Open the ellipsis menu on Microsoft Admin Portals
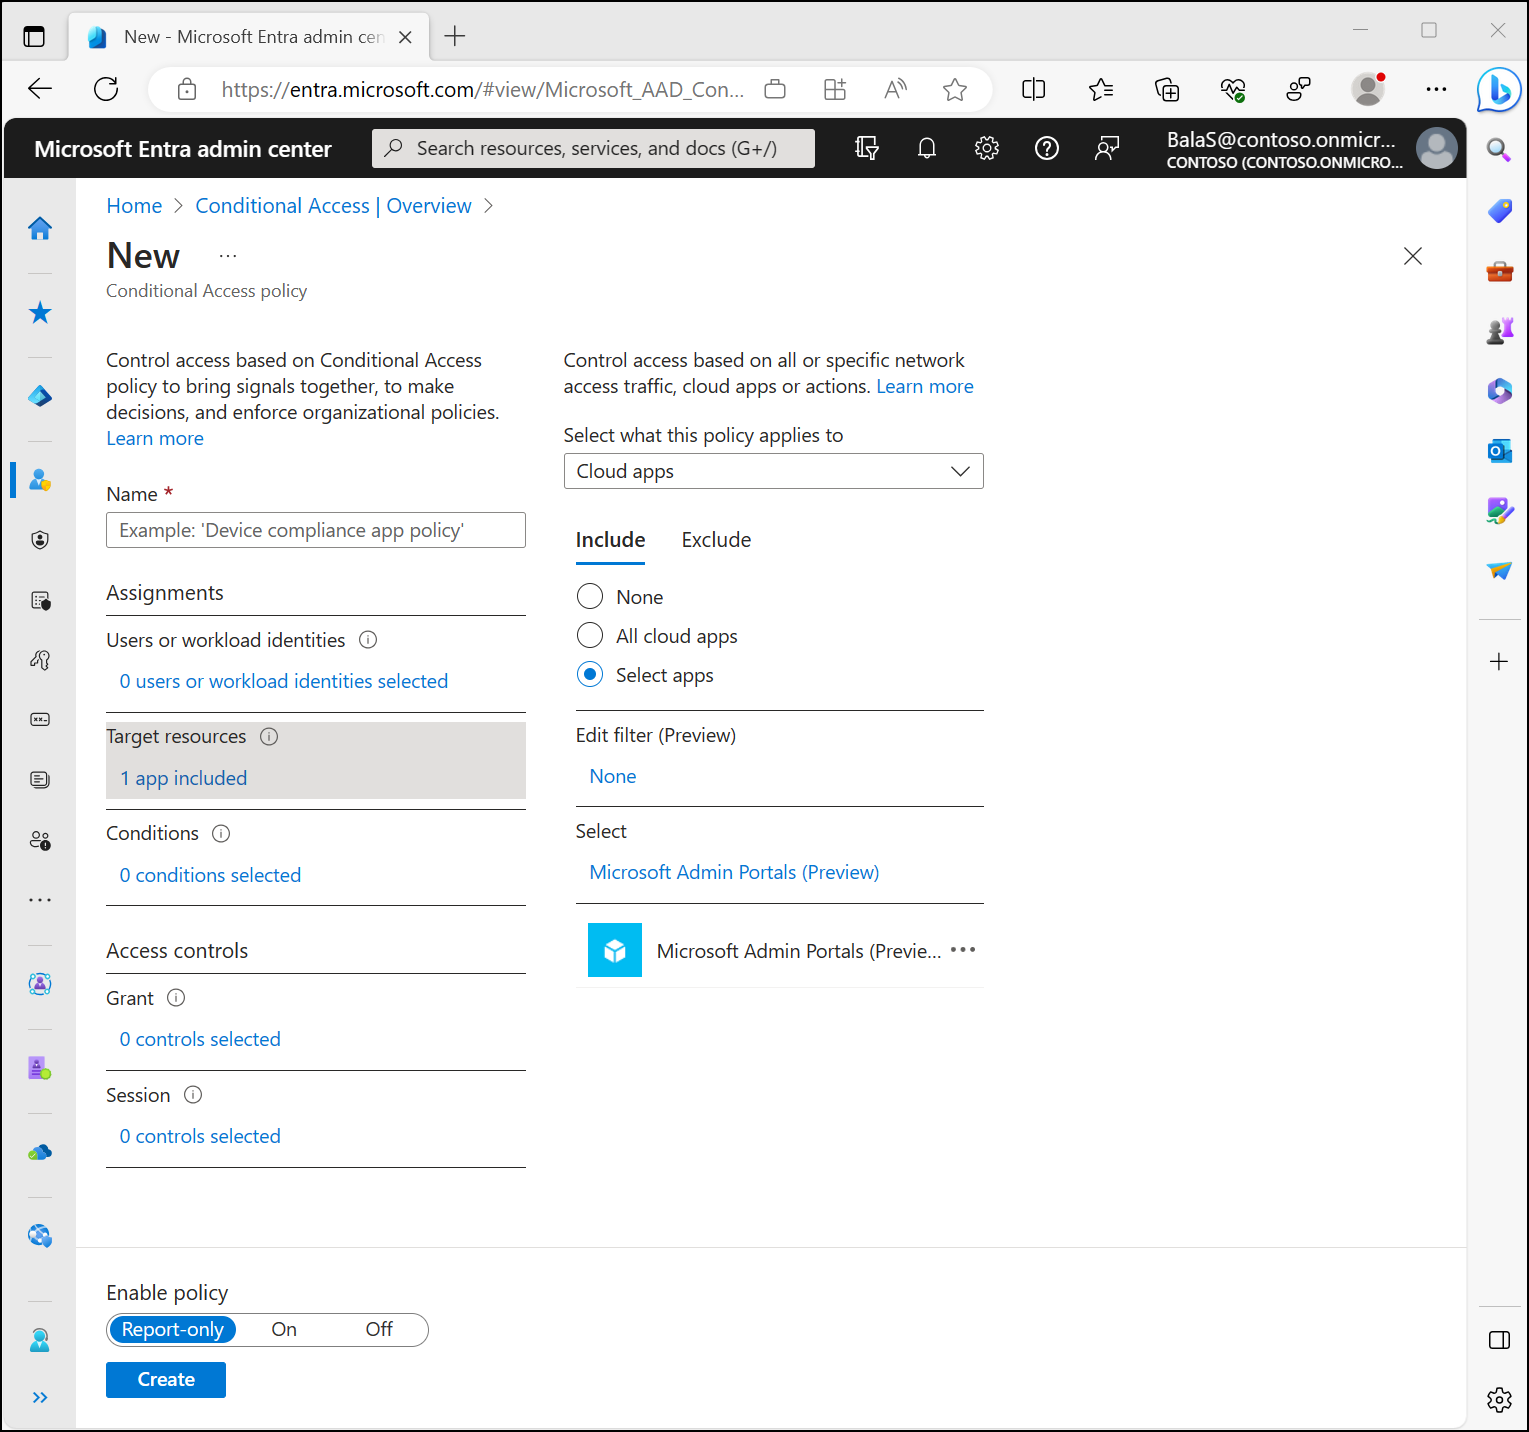 (962, 950)
